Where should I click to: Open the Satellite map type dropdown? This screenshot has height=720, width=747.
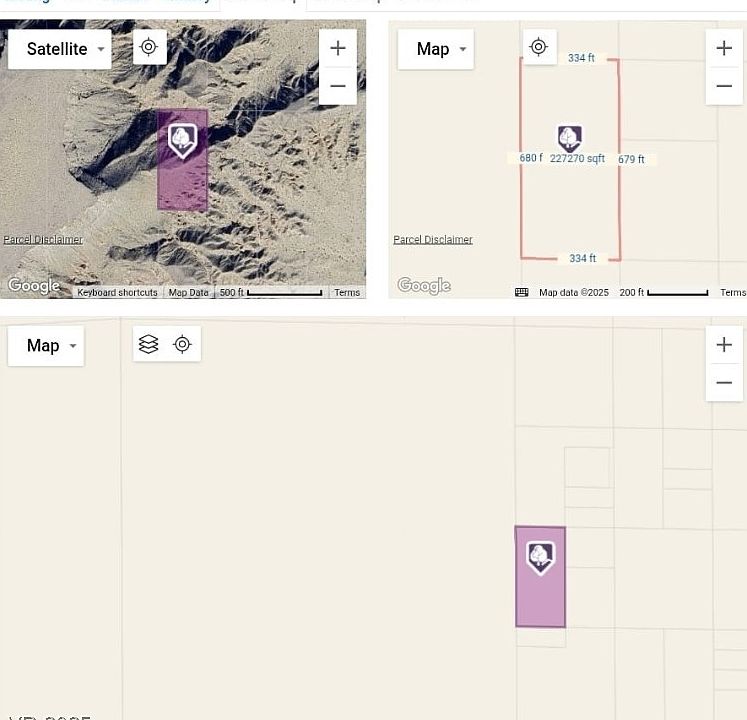click(59, 49)
